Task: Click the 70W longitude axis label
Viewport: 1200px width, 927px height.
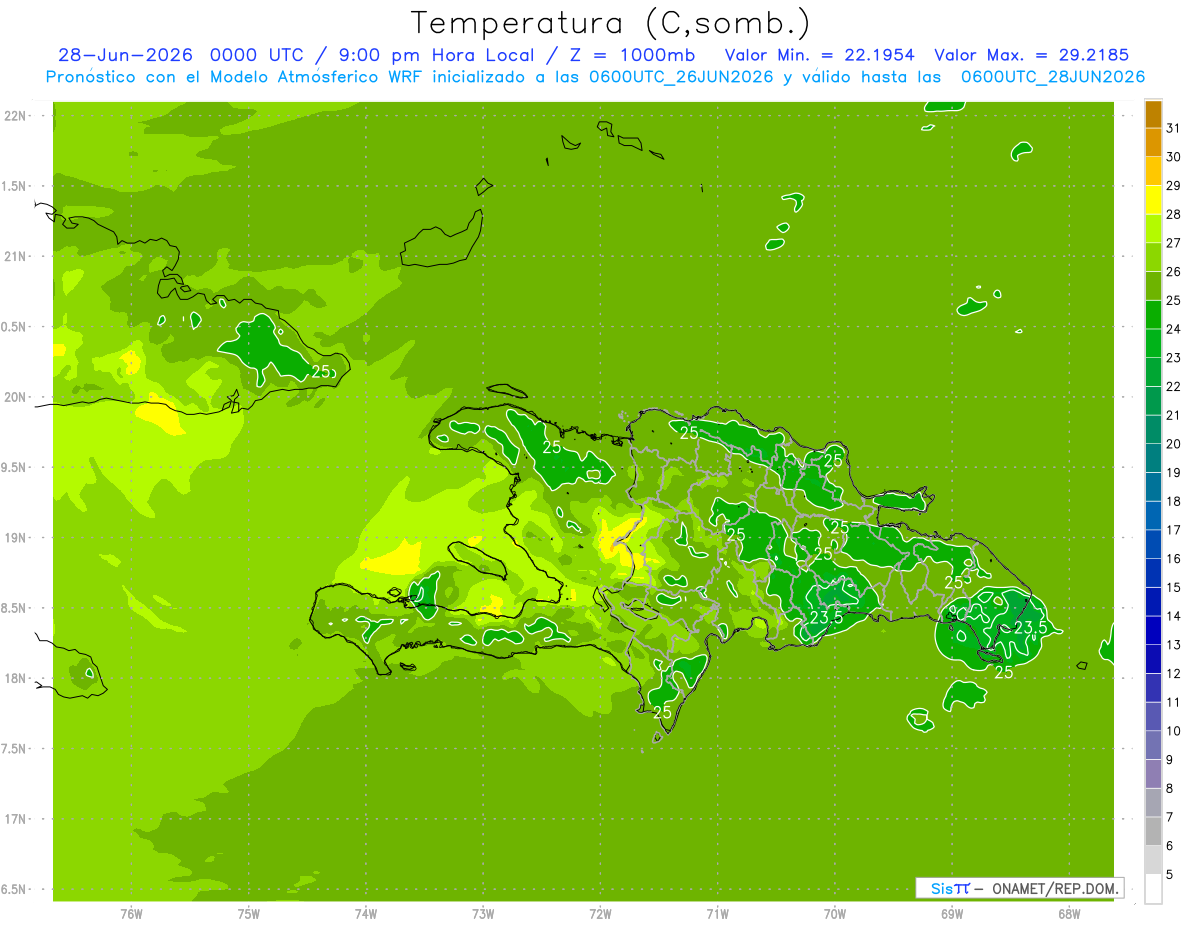Action: point(835,914)
